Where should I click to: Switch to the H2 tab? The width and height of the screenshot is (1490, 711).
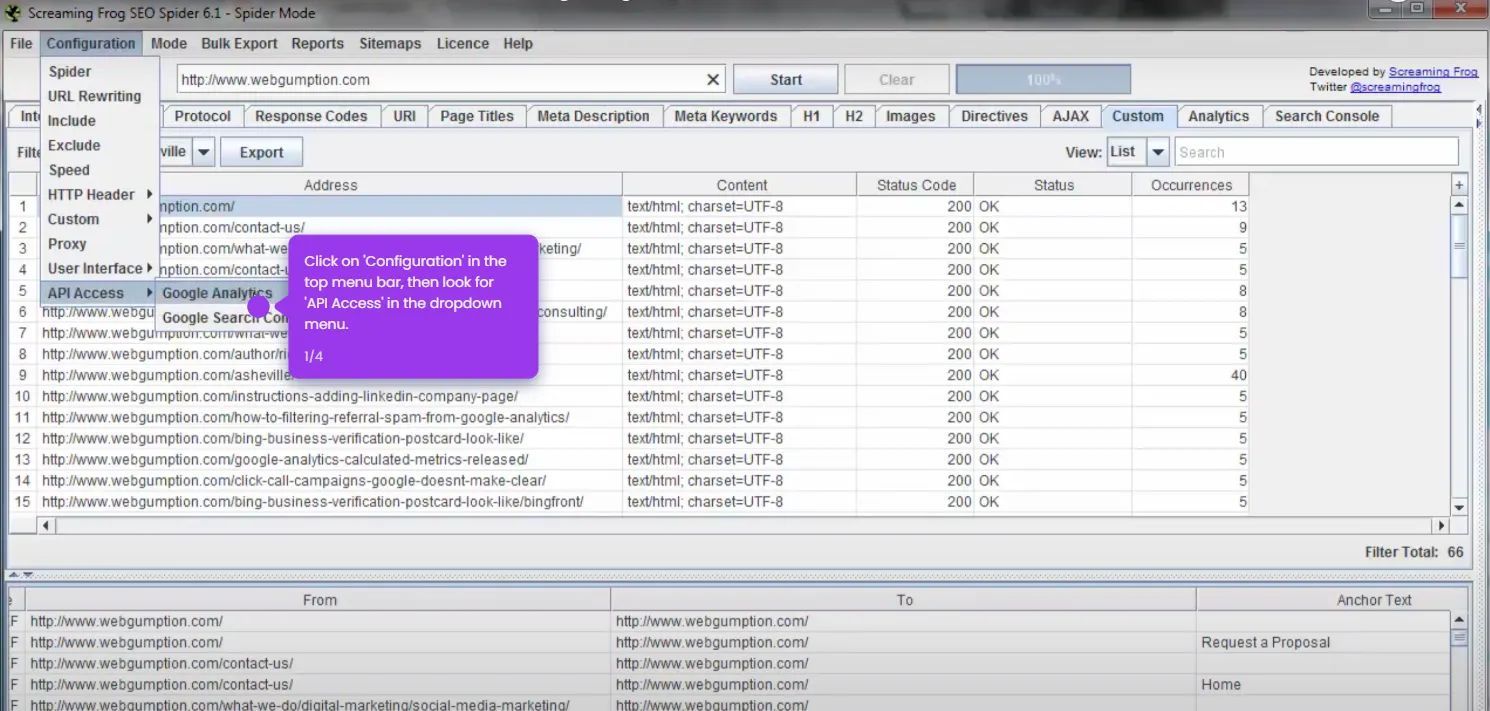[853, 116]
